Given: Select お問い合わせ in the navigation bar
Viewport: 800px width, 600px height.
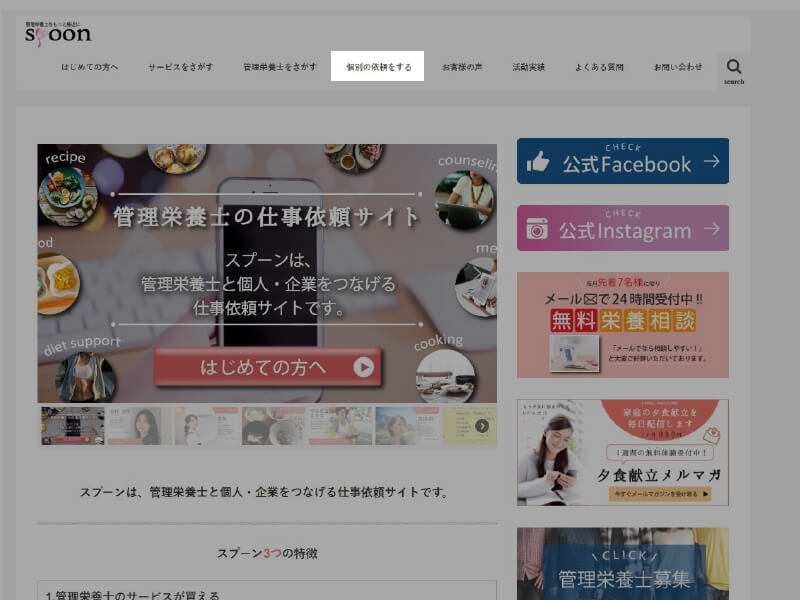Looking at the screenshot, I should tap(678, 67).
